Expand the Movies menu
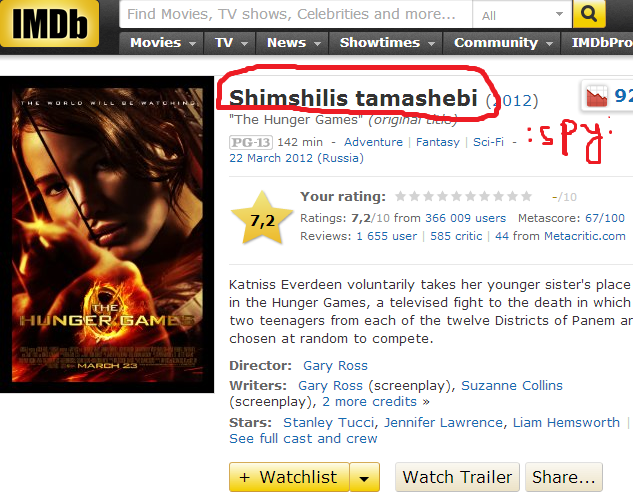Screen dimensions: 633x503 point(162,43)
